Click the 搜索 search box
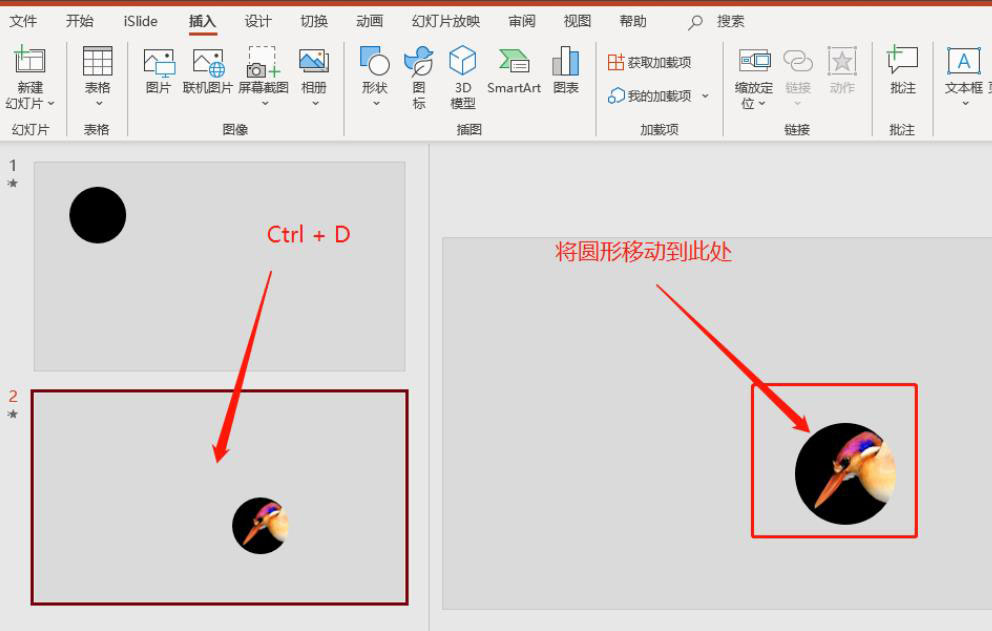This screenshot has width=992, height=631. tap(730, 21)
